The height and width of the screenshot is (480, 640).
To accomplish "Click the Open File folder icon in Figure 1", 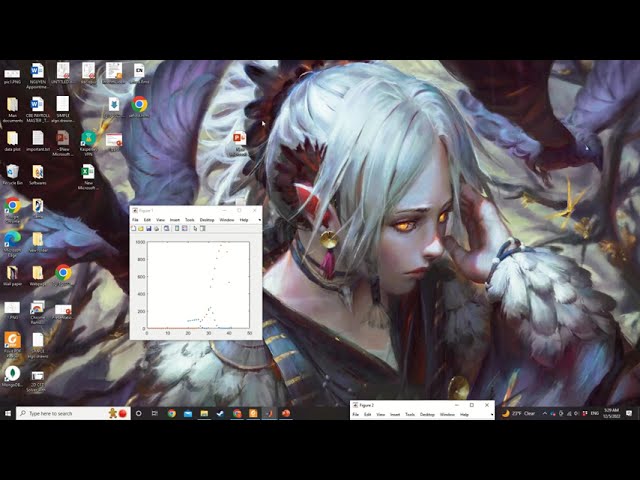I will (141, 229).
